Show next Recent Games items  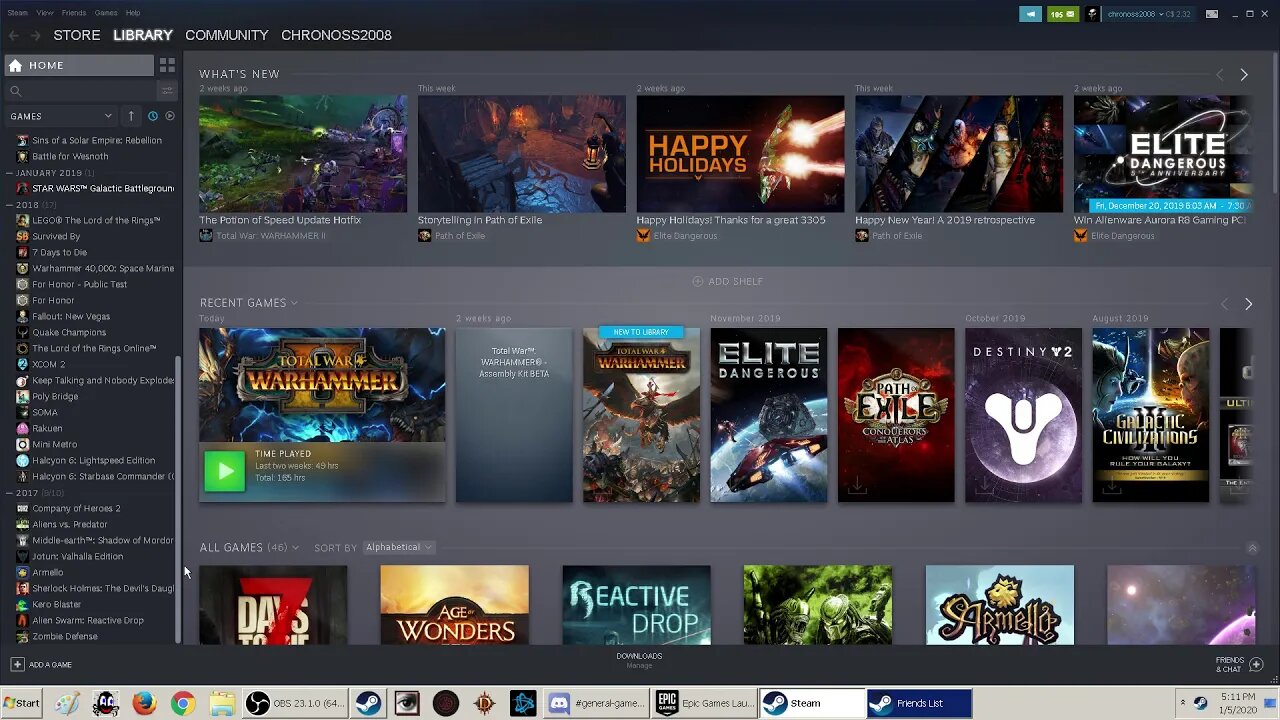tap(1248, 303)
